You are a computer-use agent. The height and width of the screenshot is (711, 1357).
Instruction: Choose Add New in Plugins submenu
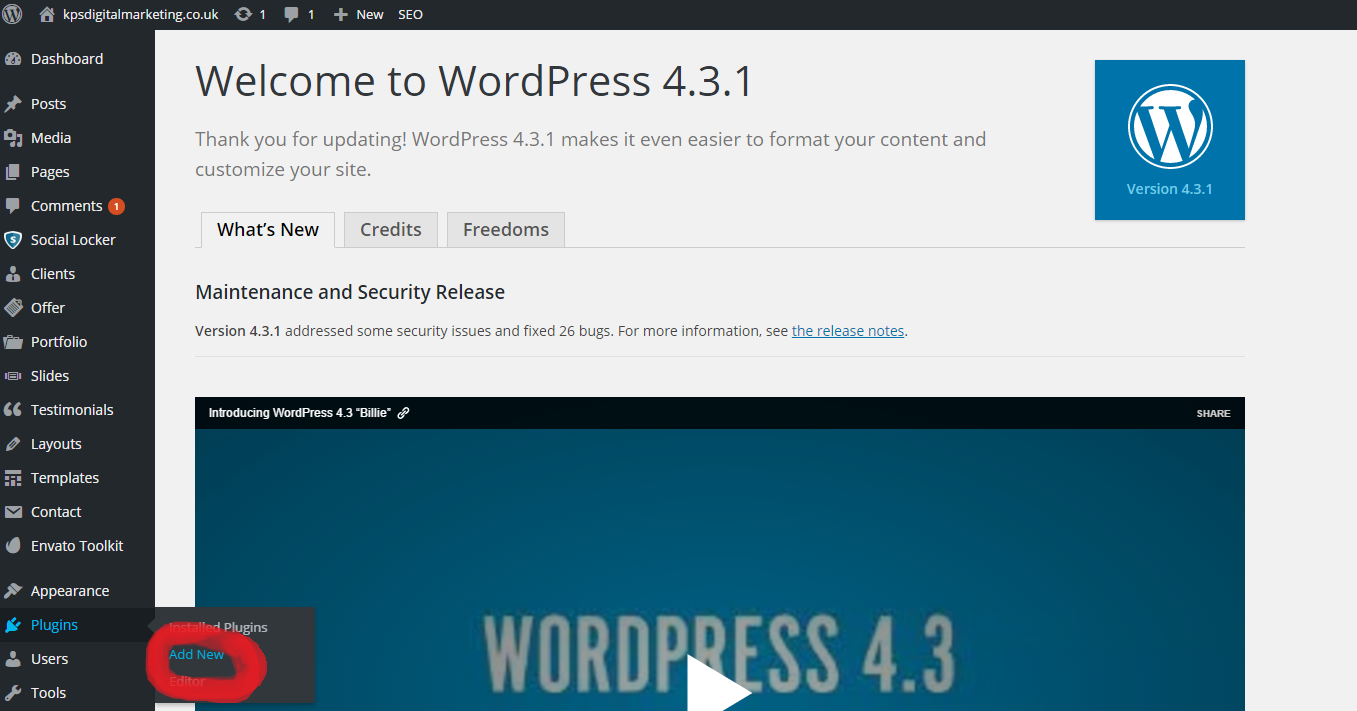click(x=197, y=654)
